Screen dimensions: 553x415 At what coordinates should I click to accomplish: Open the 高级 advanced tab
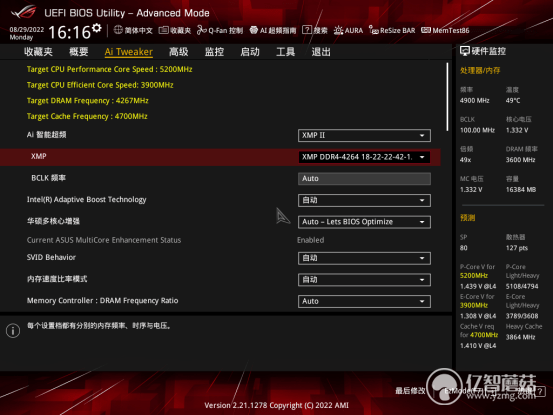(x=178, y=52)
